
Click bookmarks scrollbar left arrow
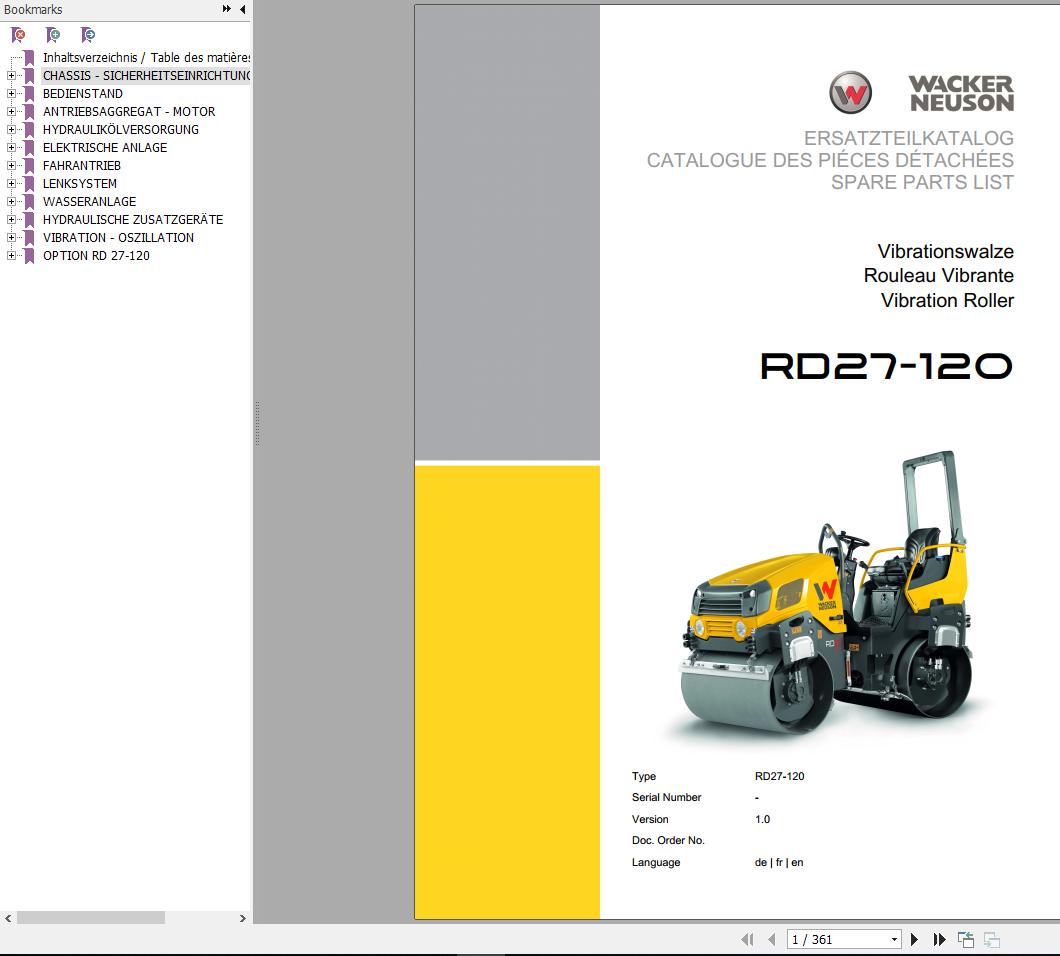[8, 918]
